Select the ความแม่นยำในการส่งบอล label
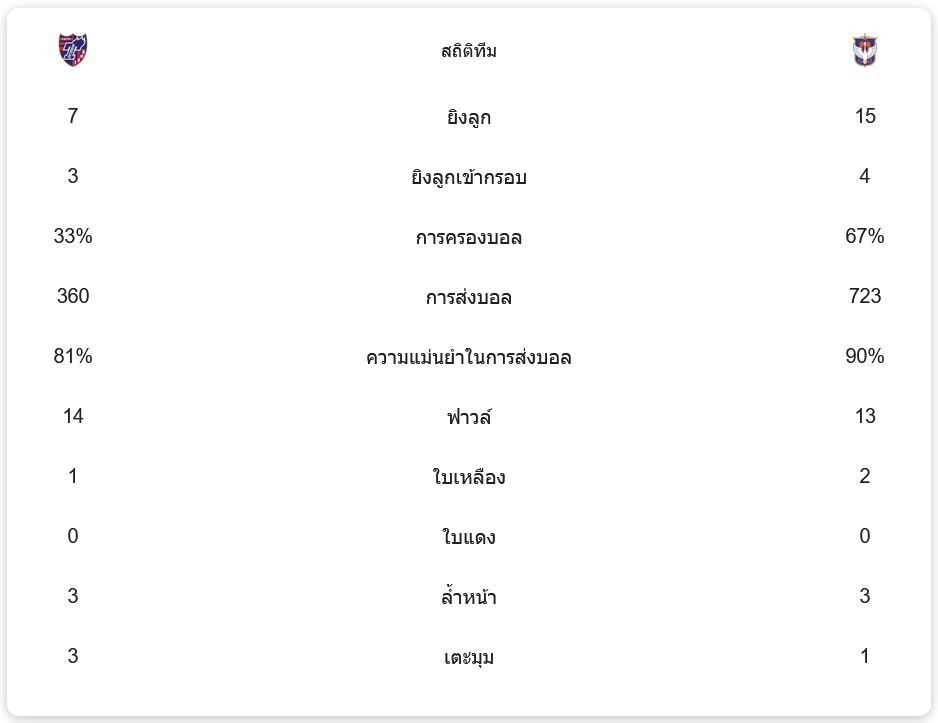Screen dimensions: 938x723 click(x=469, y=357)
